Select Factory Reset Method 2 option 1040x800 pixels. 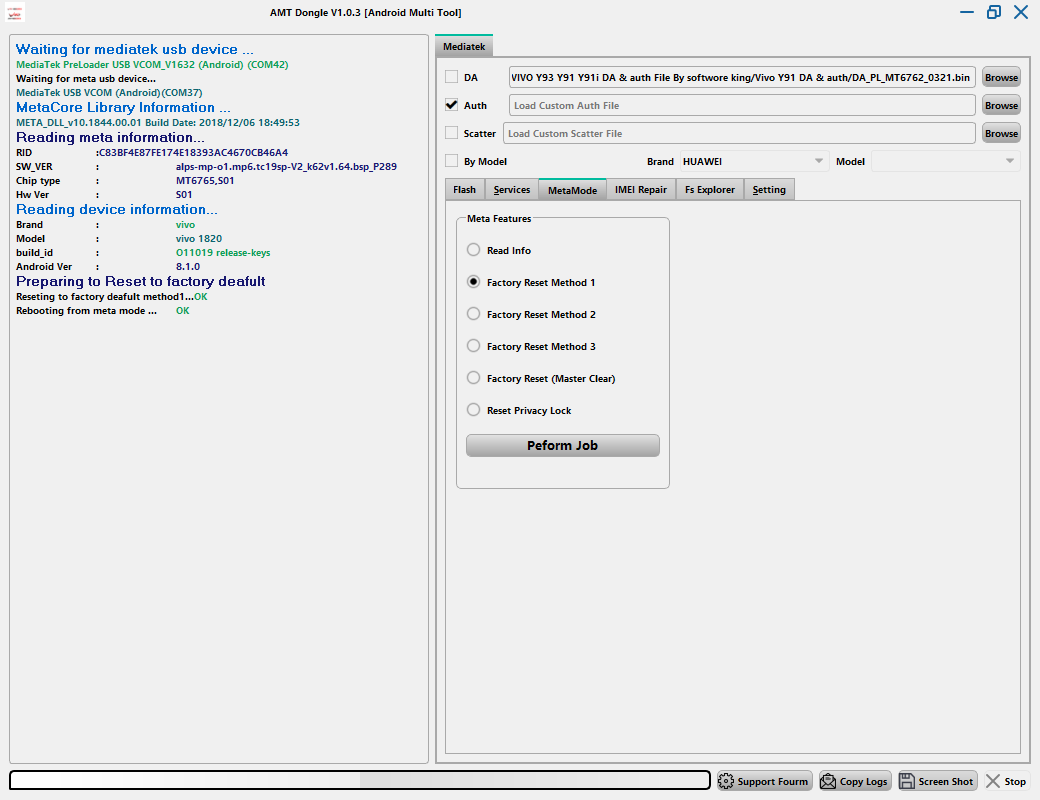point(474,314)
